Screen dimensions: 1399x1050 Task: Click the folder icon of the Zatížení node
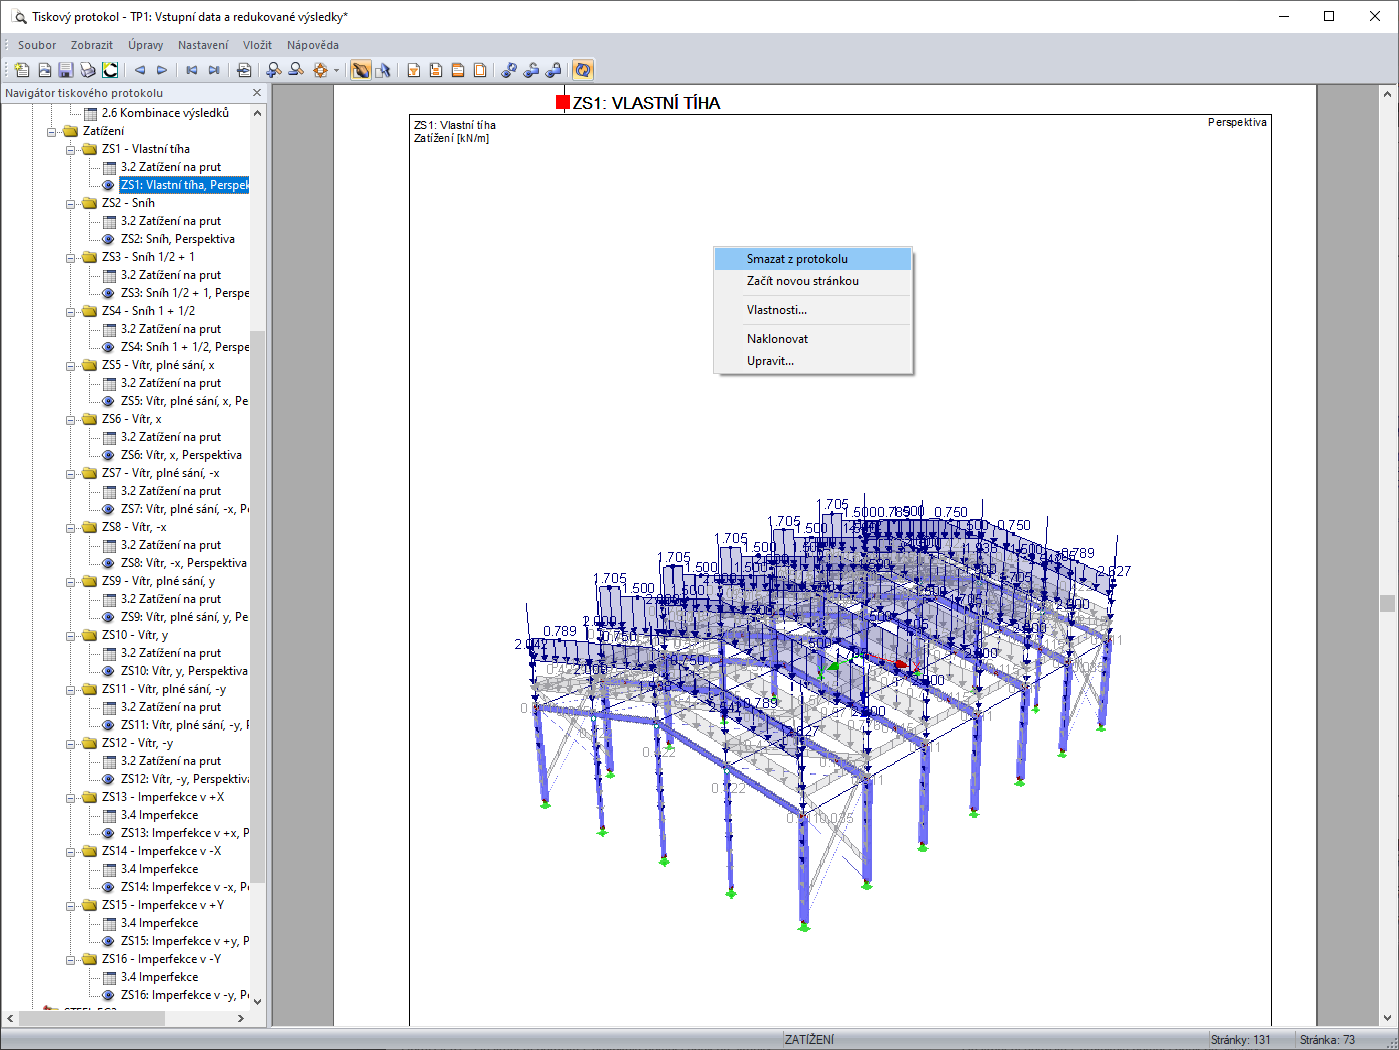point(71,131)
